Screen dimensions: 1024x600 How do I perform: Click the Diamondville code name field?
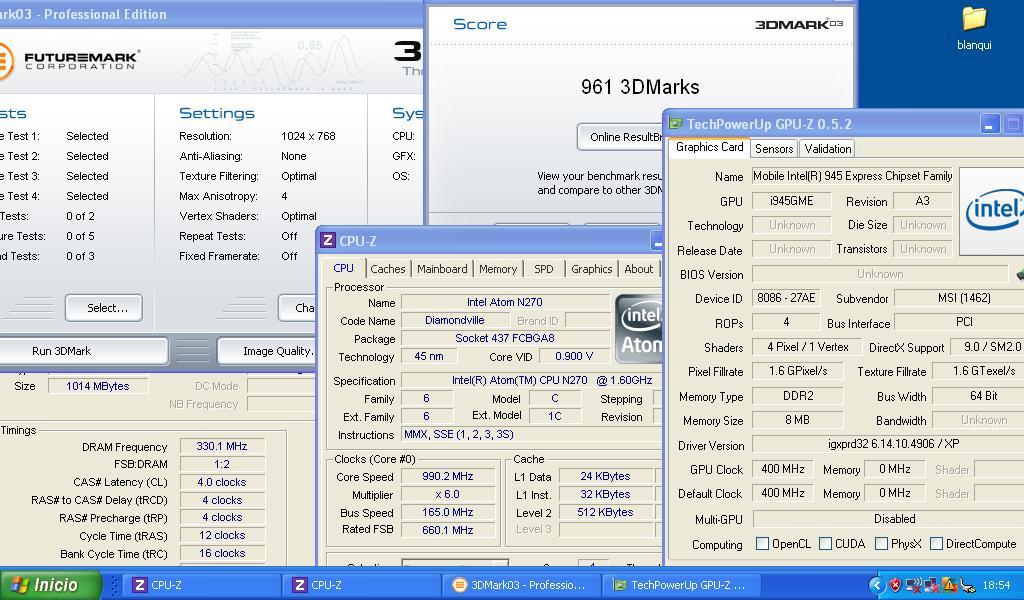pyautogui.click(x=455, y=321)
